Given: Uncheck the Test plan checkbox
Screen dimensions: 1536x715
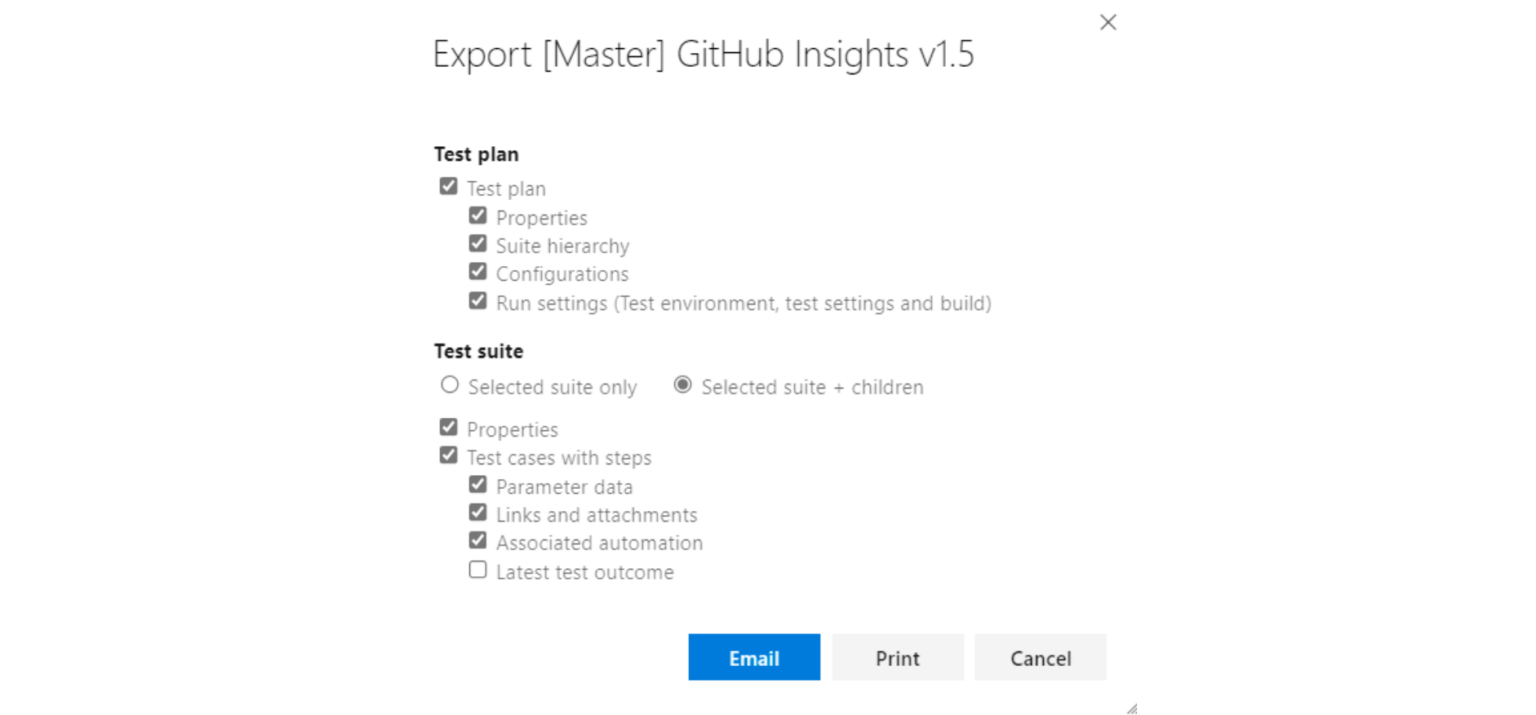Looking at the screenshot, I should pyautogui.click(x=449, y=187).
